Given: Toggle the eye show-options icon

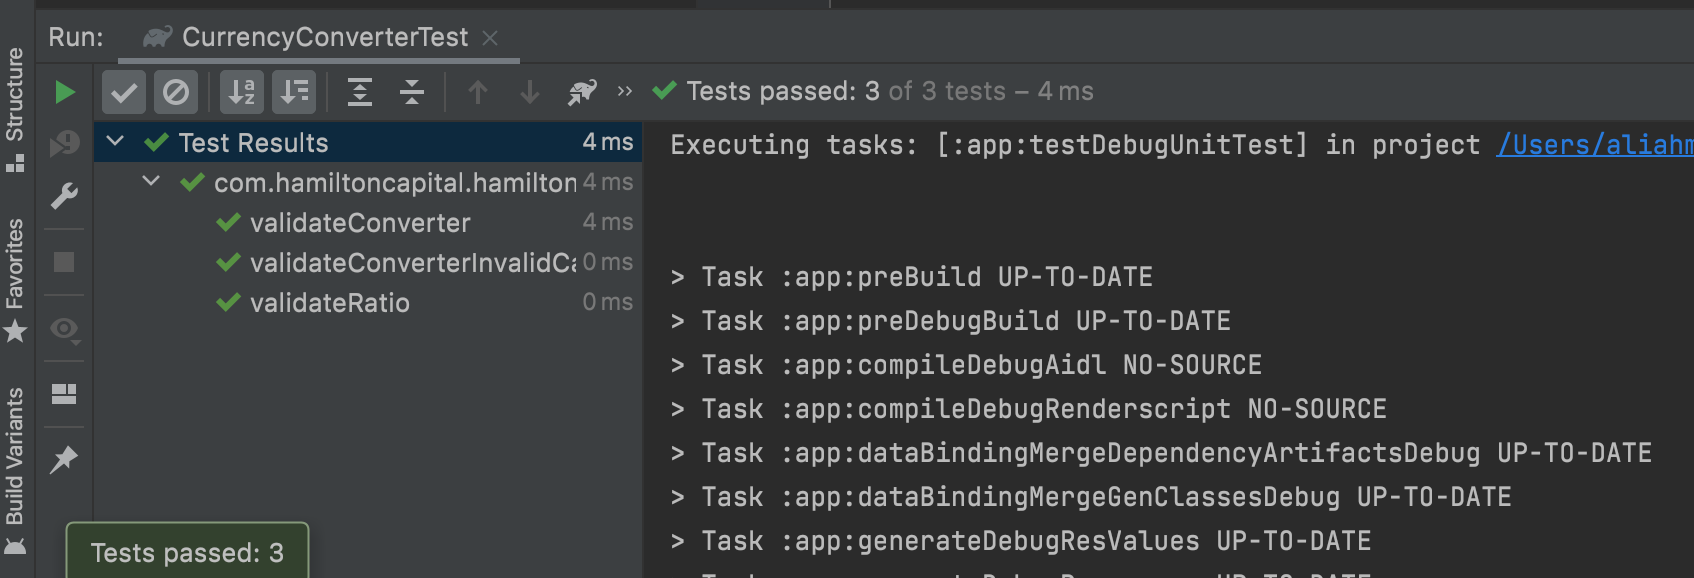Looking at the screenshot, I should (64, 329).
